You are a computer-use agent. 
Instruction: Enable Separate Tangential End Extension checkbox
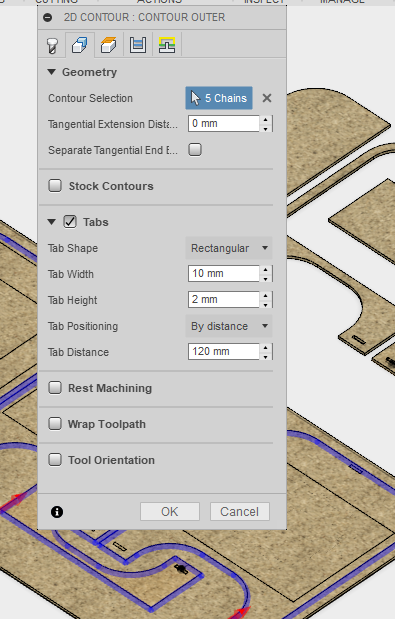point(195,150)
